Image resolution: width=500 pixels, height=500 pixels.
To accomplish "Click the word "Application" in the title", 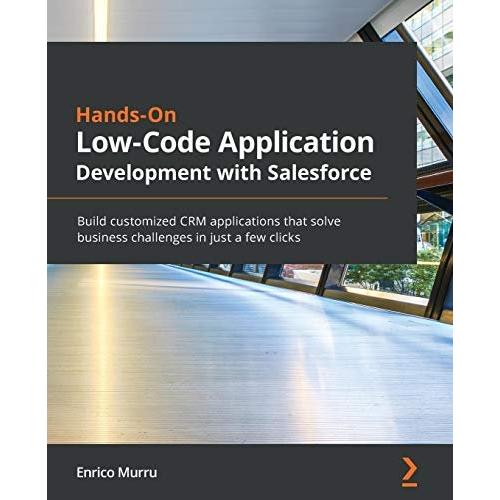I will click(296, 144).
